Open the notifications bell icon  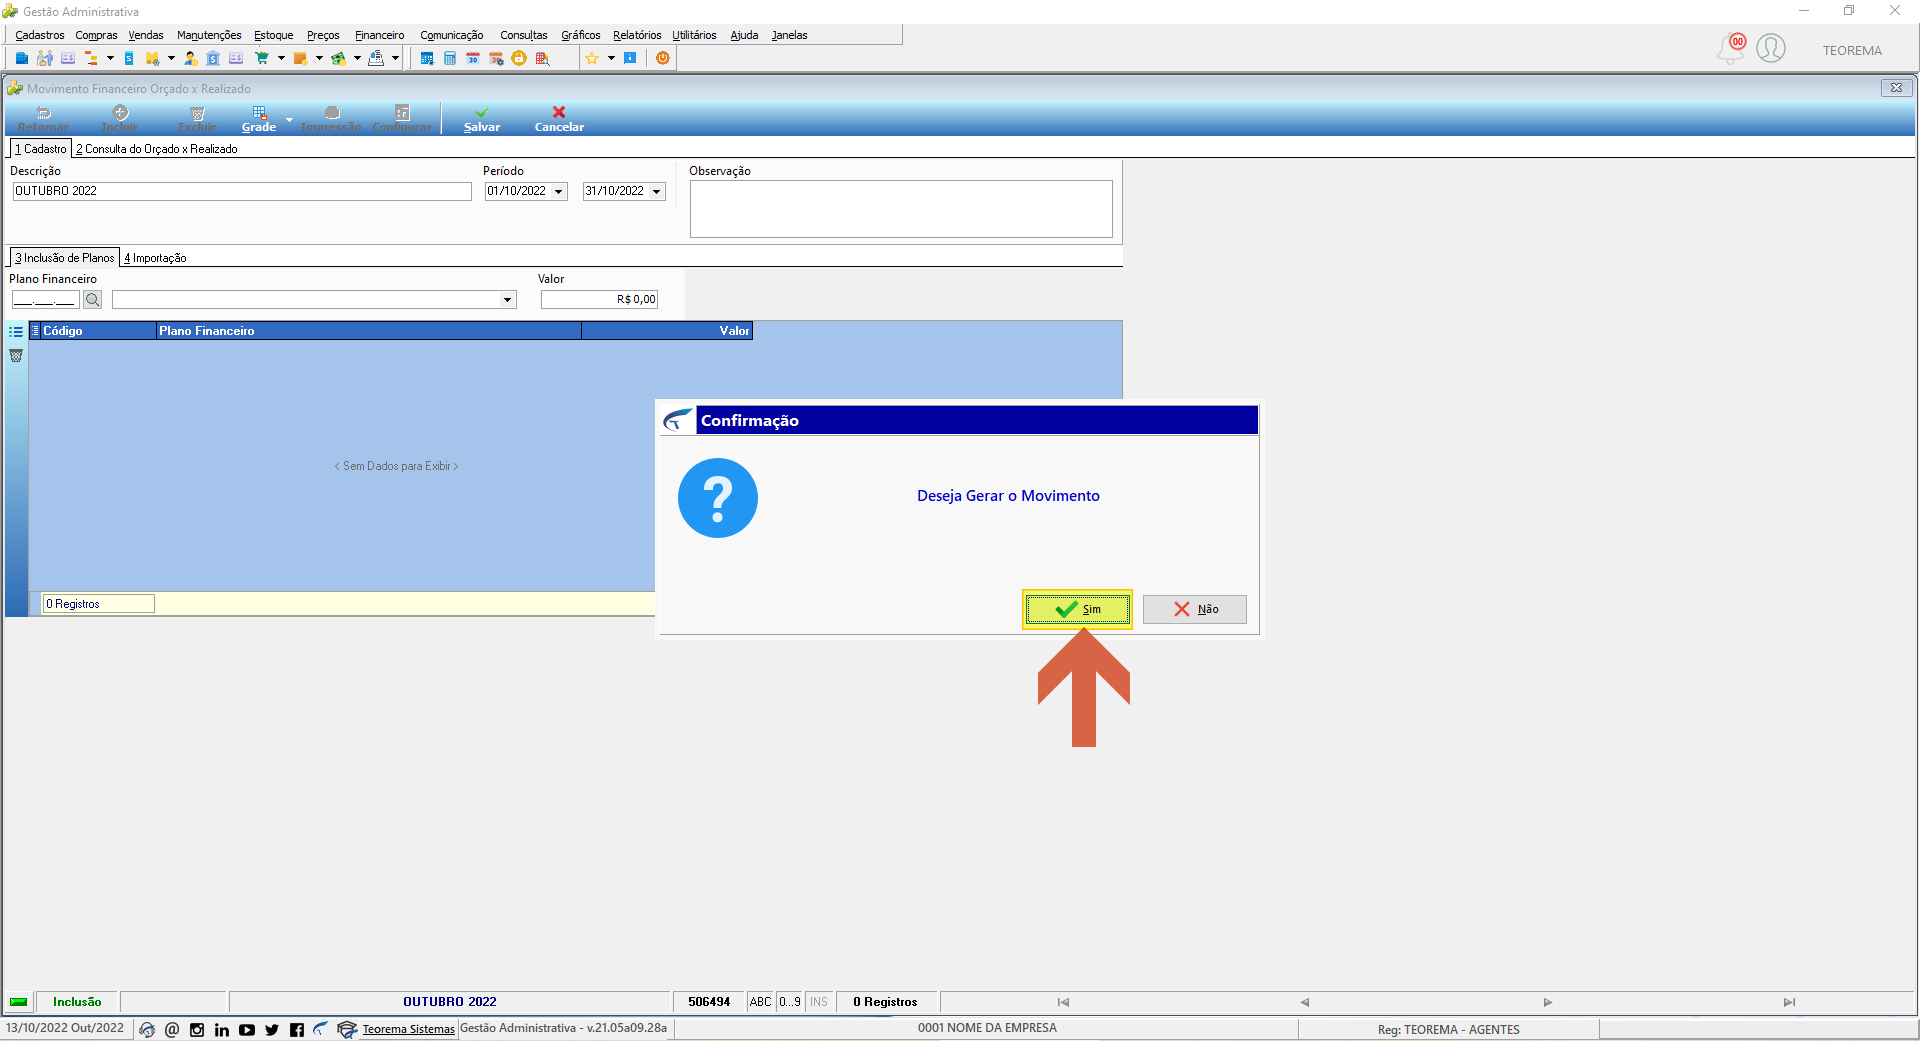(1731, 48)
